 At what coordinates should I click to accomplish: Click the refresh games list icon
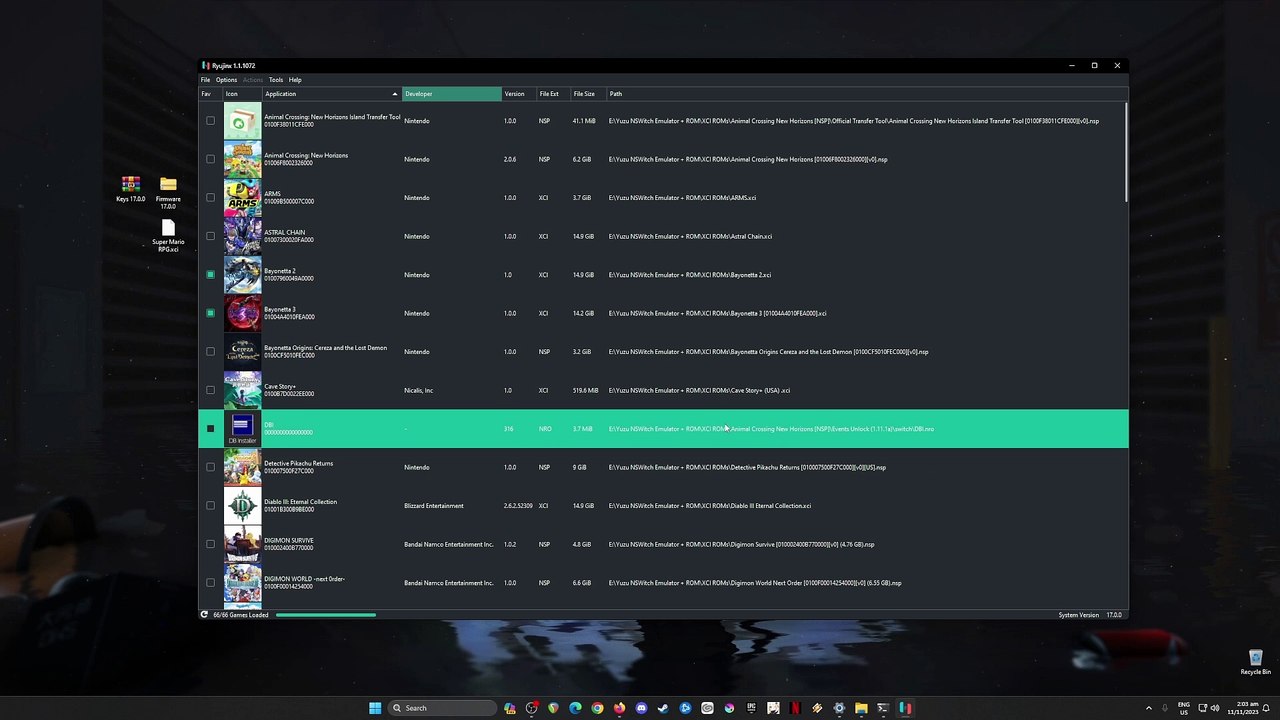pyautogui.click(x=204, y=615)
